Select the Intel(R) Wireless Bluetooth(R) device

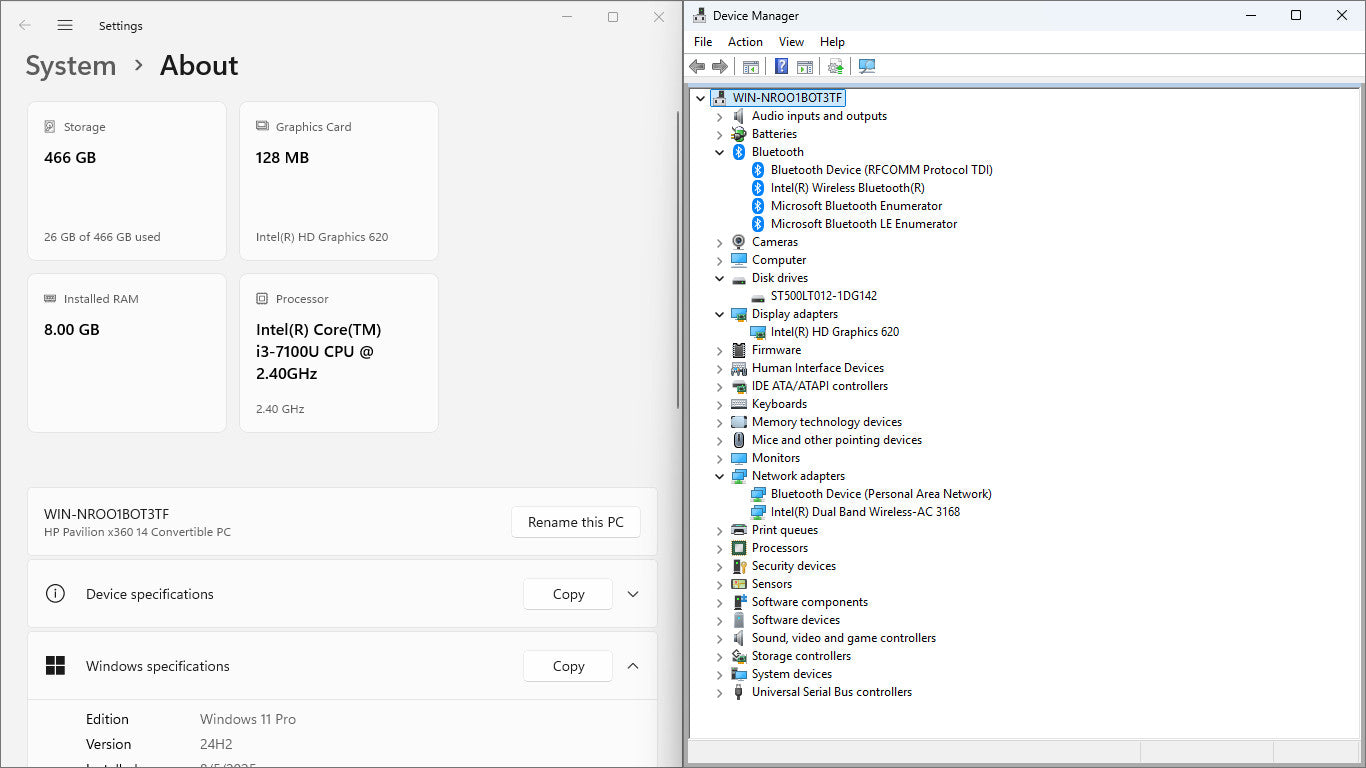click(847, 188)
